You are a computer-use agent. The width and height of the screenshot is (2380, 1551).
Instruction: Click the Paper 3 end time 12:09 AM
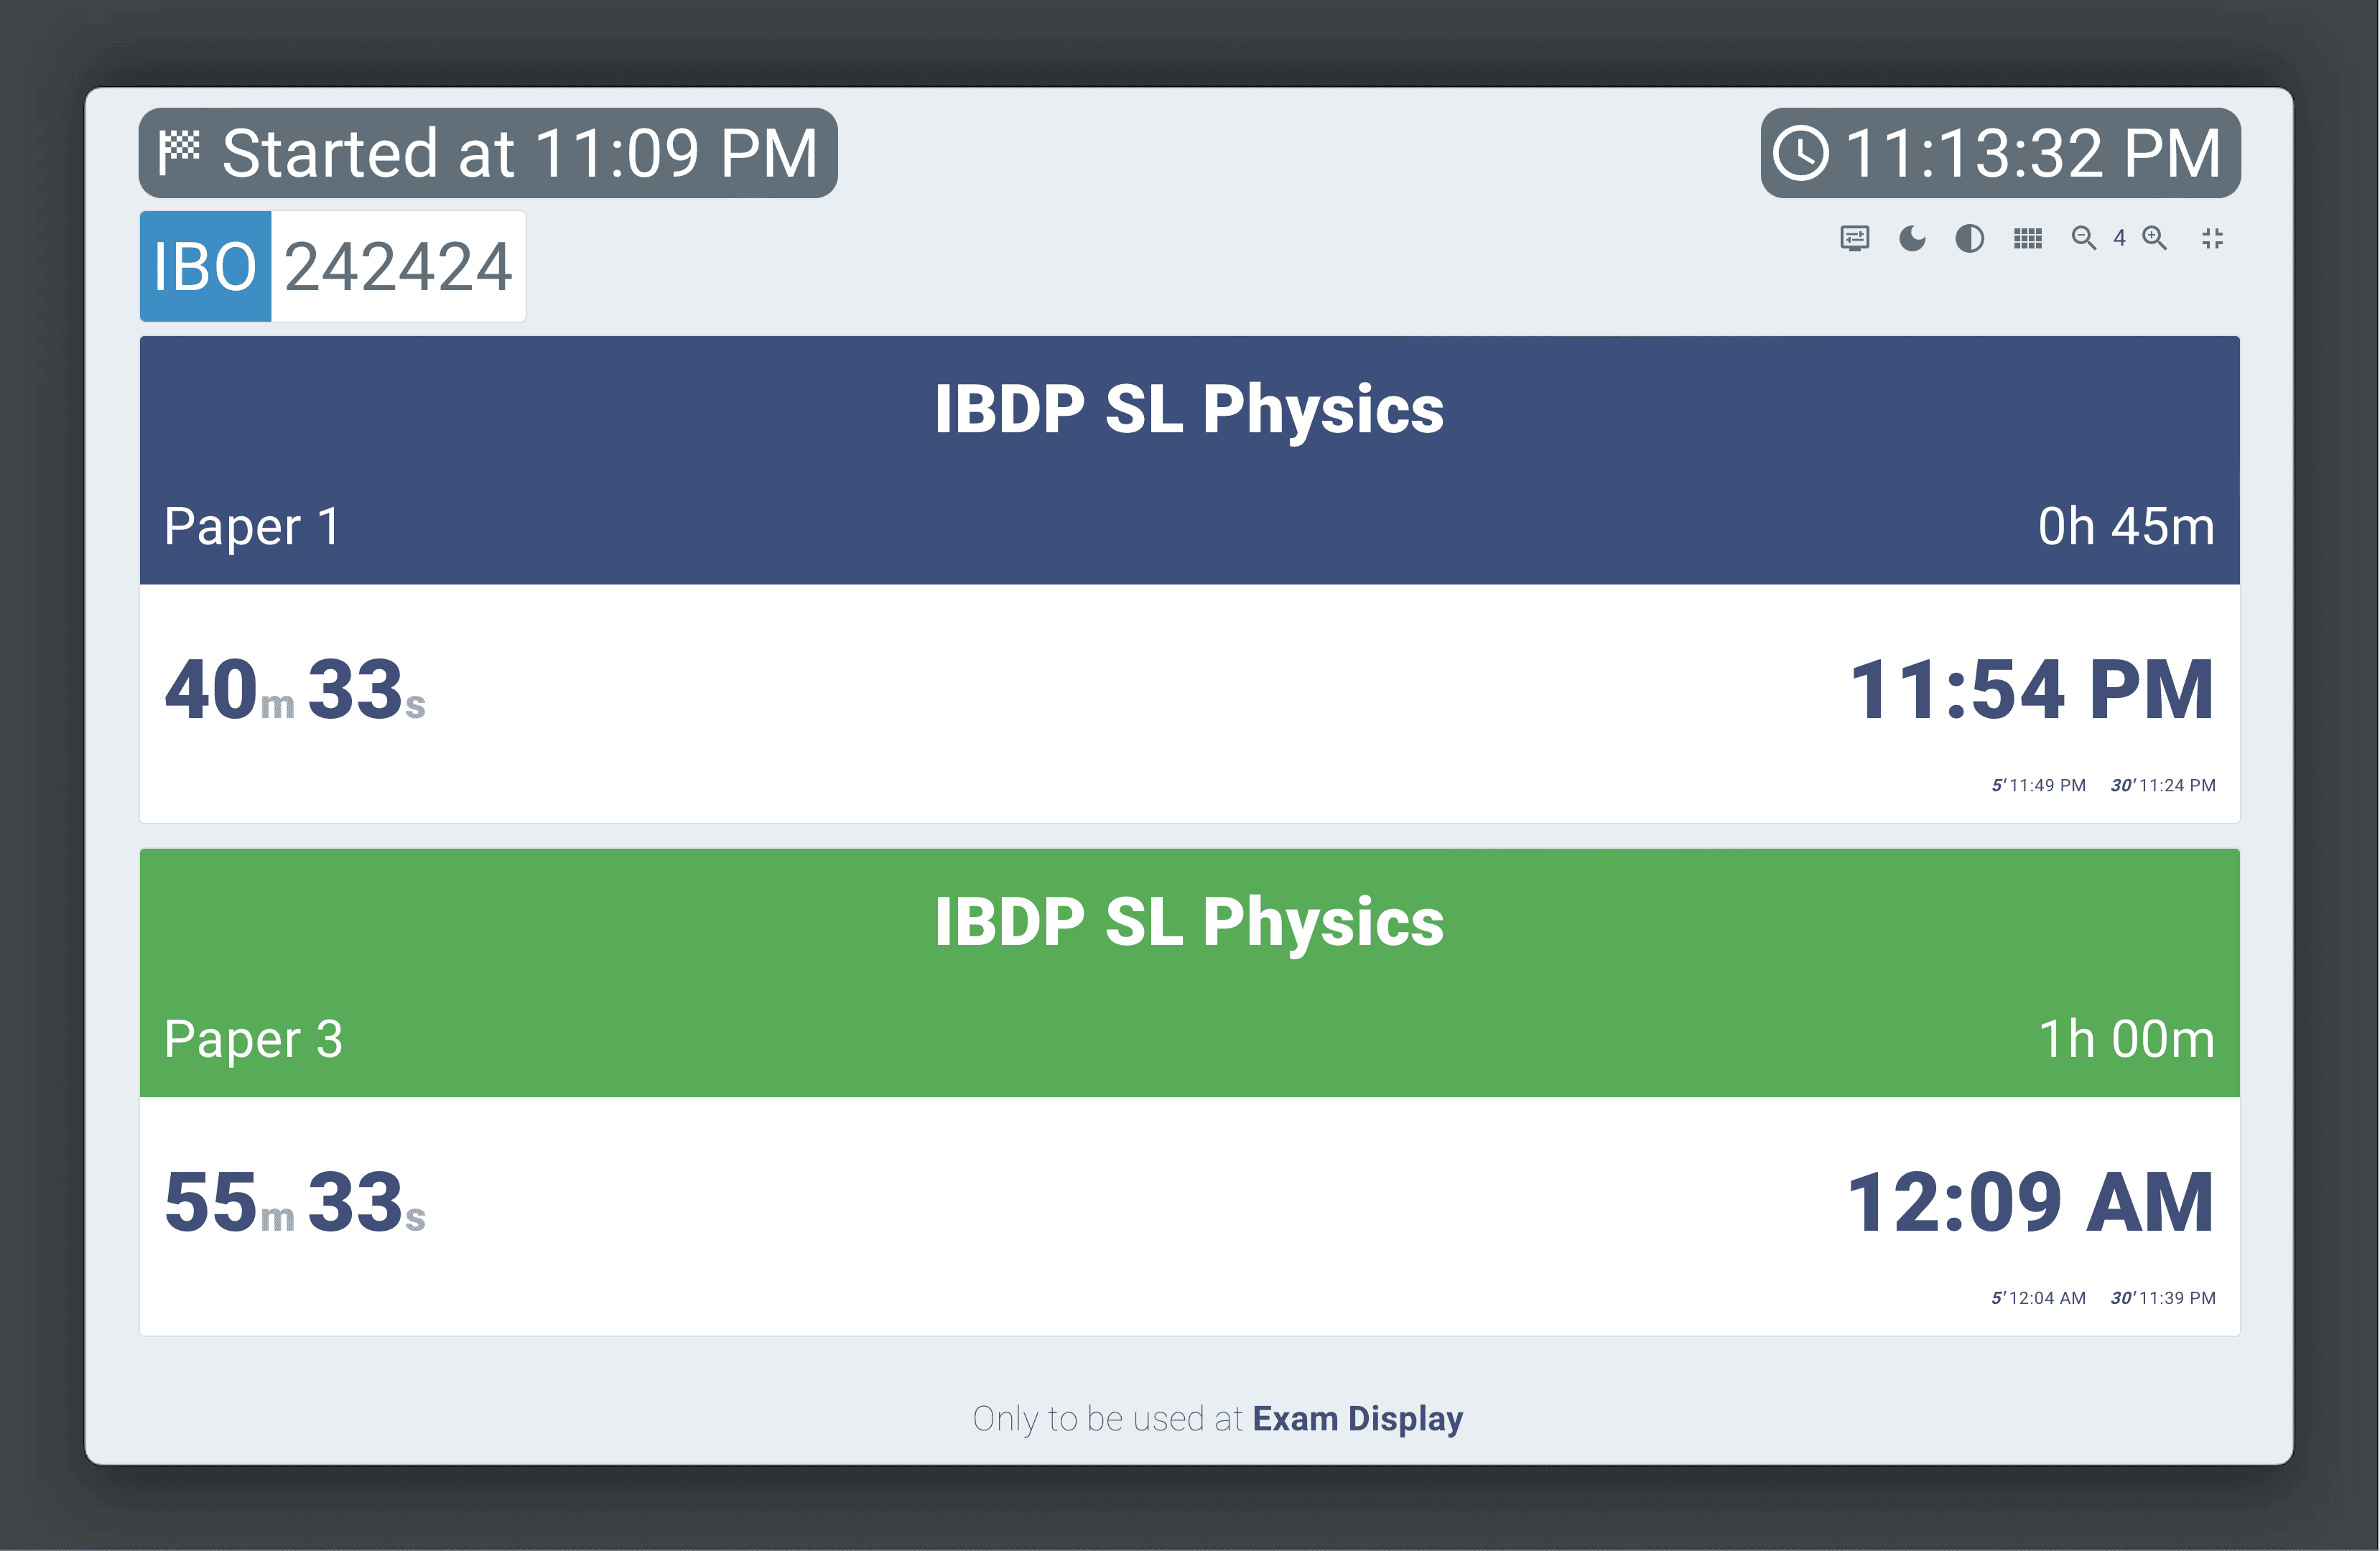(x=2030, y=1202)
